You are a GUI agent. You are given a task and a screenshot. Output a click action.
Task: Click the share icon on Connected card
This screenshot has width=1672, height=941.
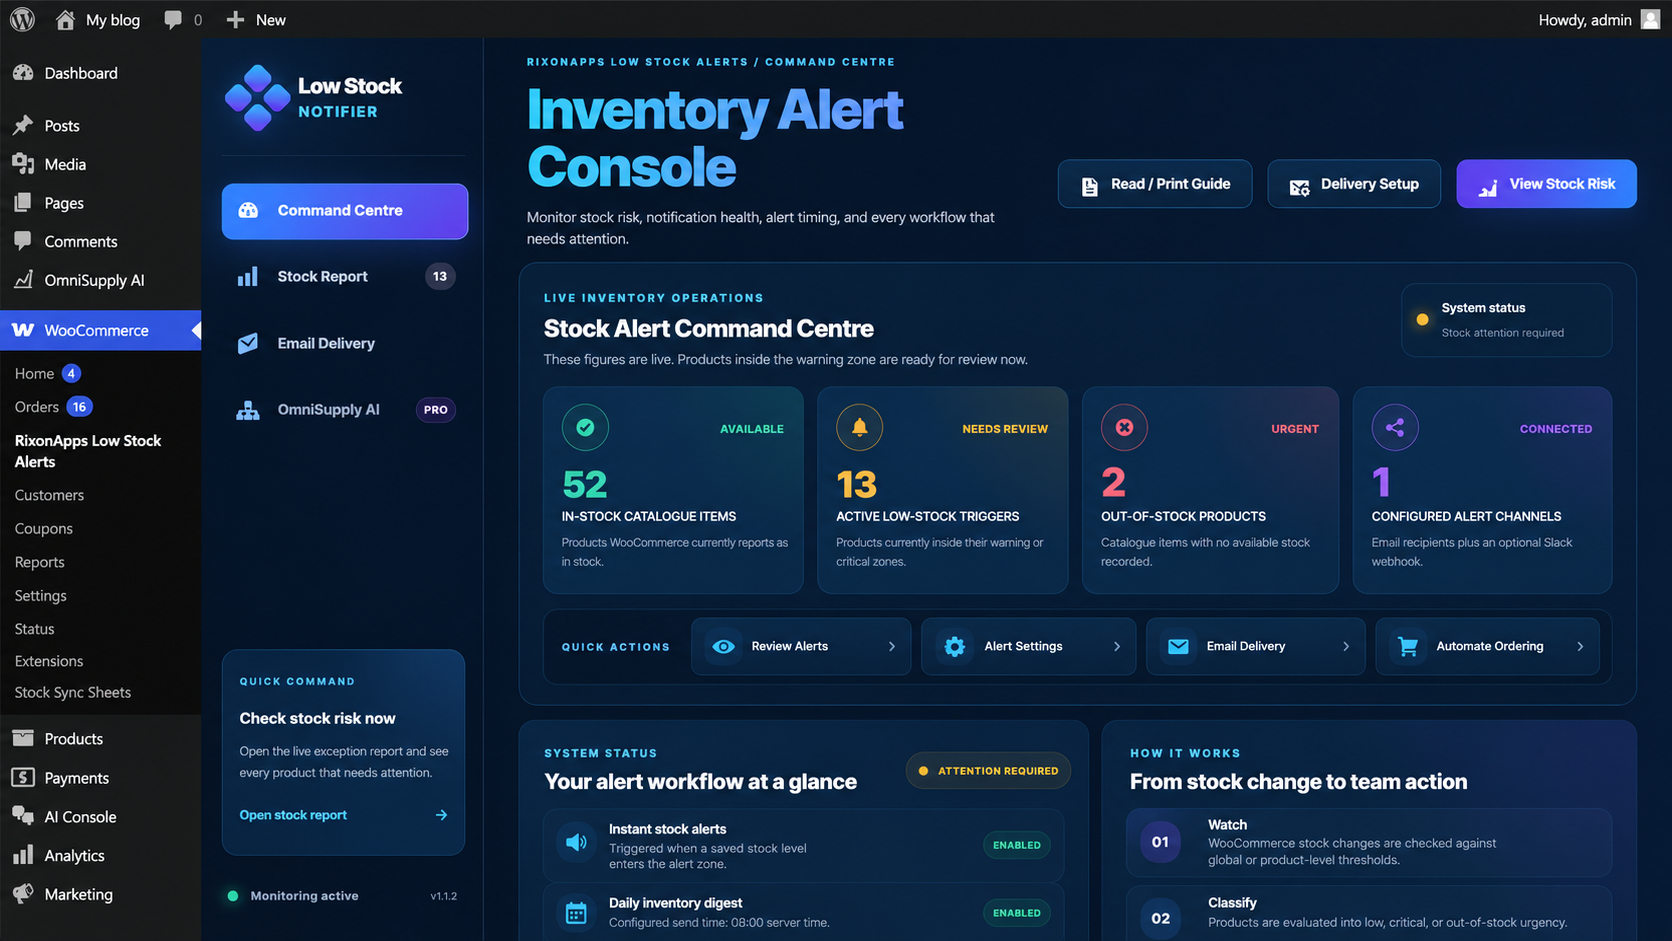pos(1395,428)
